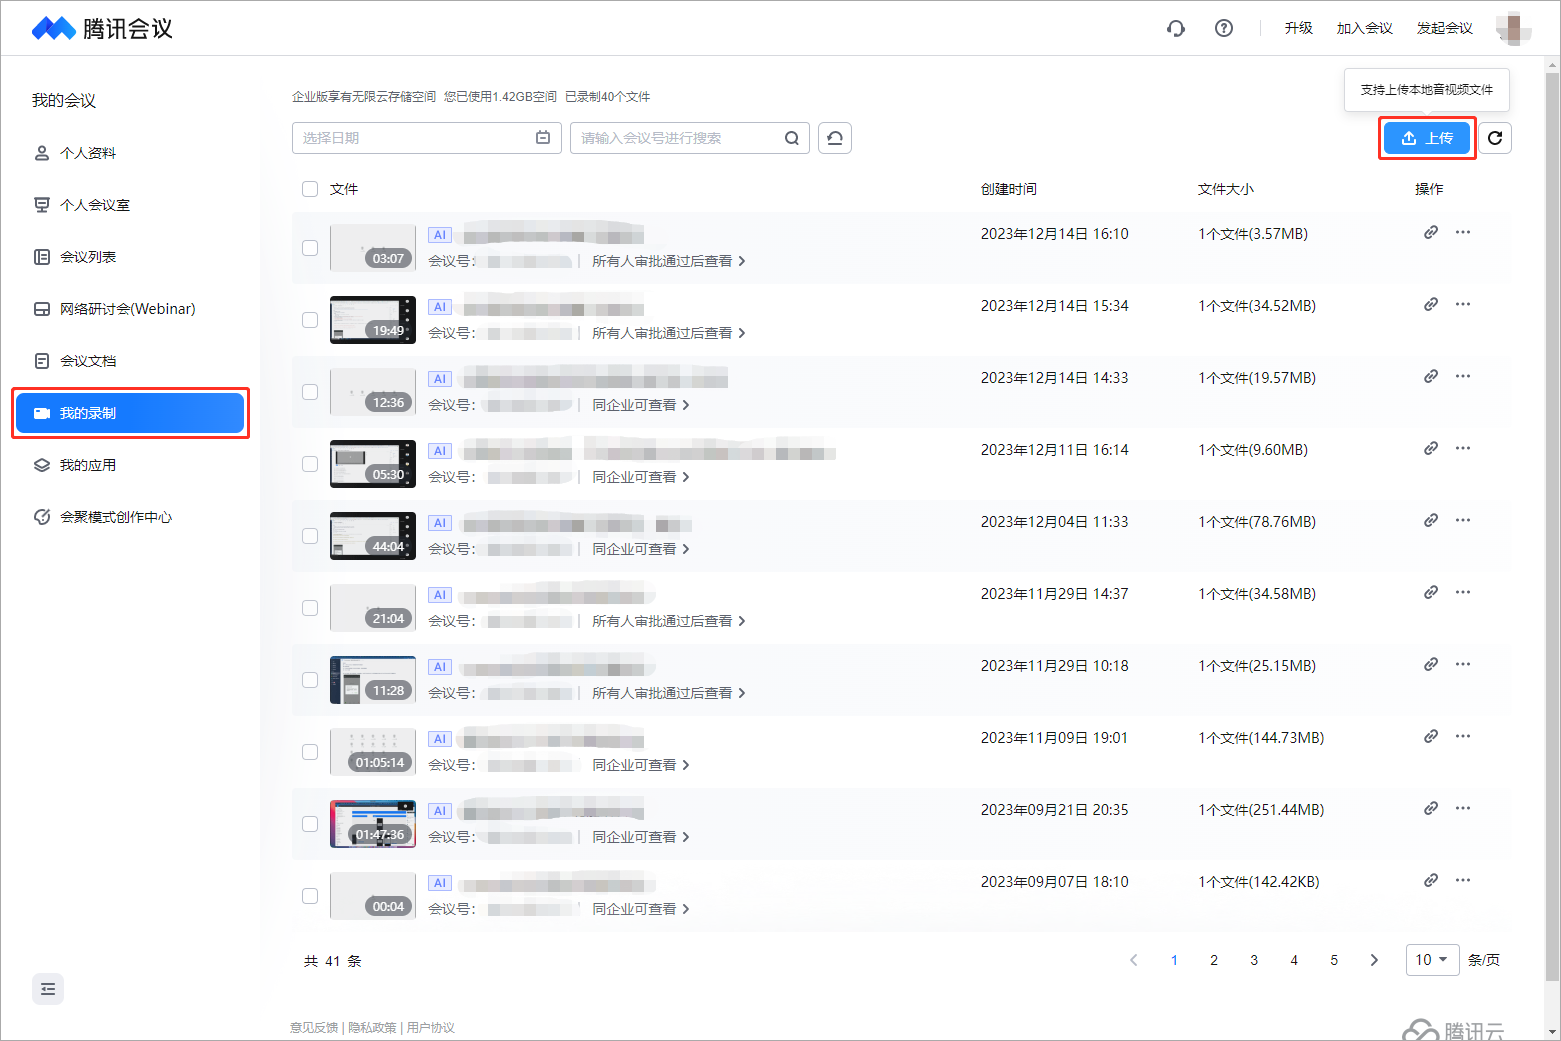The width and height of the screenshot is (1561, 1041).
Task: Open the 10 per page dropdown
Action: pyautogui.click(x=1432, y=960)
